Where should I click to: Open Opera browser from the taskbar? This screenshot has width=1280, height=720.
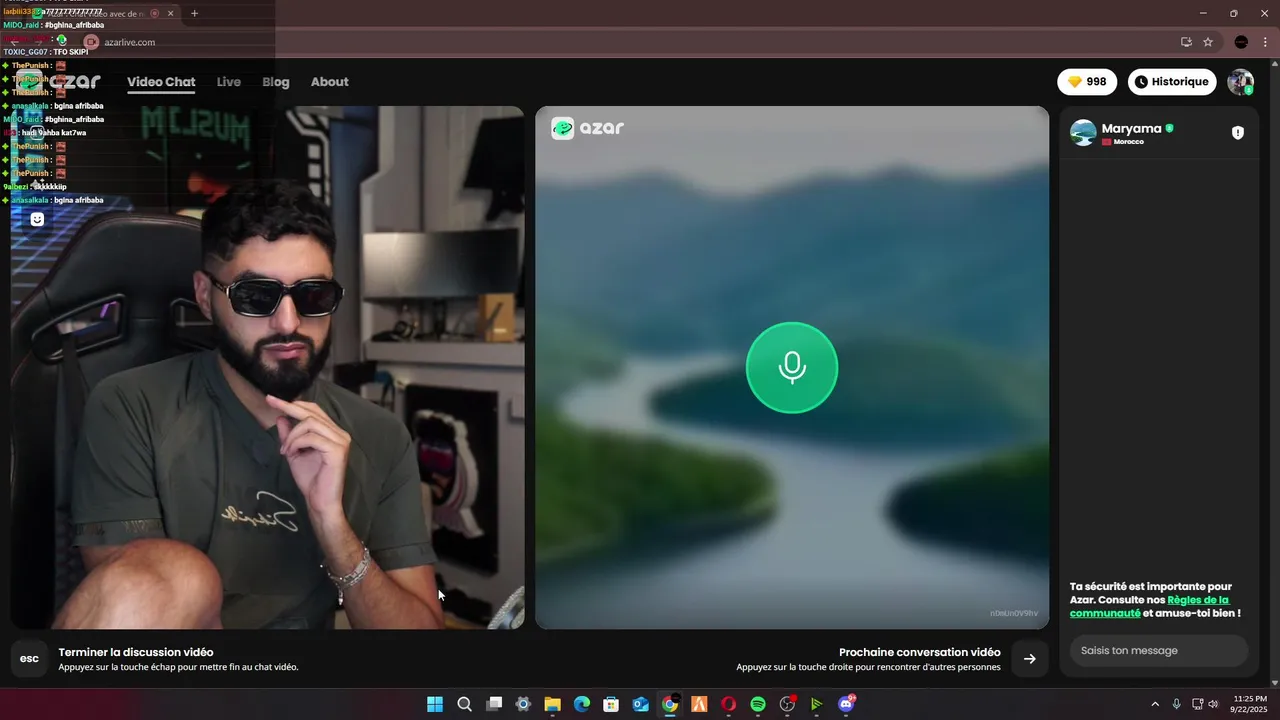729,704
